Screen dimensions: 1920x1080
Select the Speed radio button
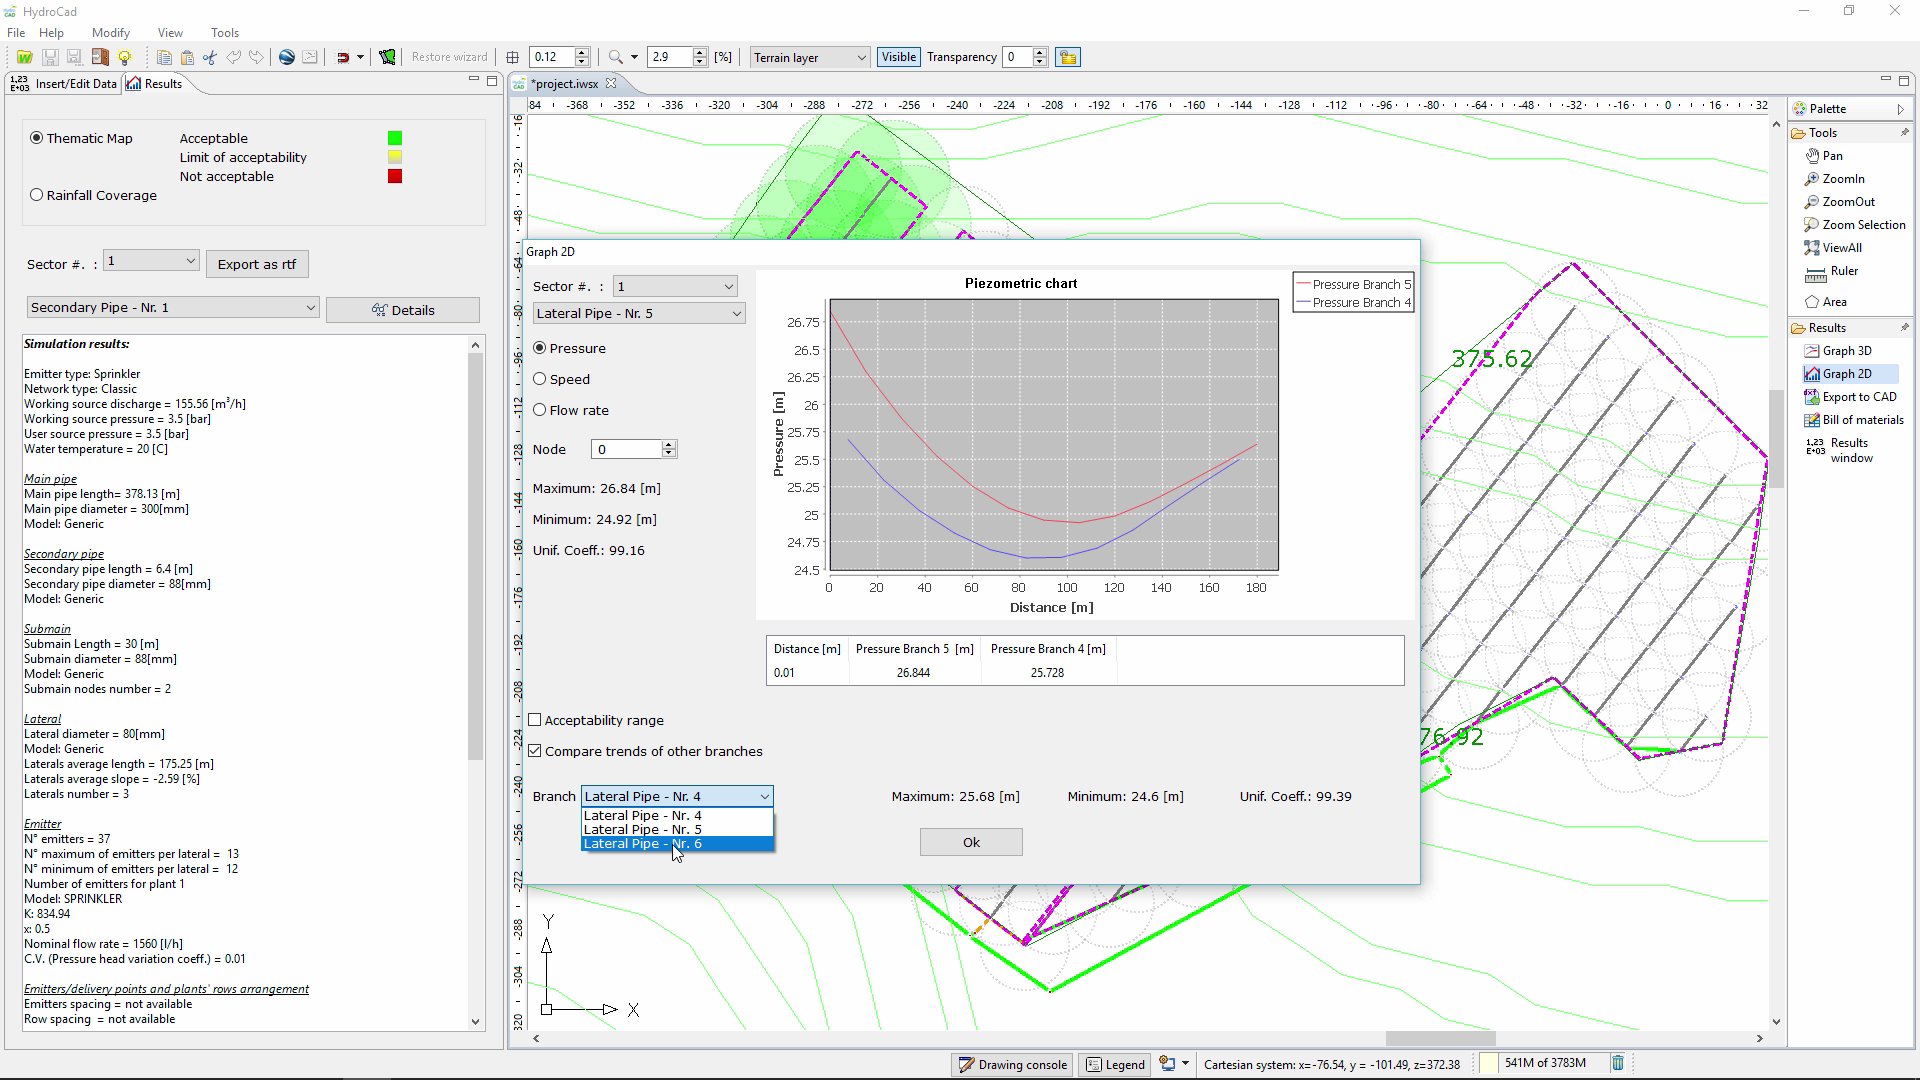540,379
